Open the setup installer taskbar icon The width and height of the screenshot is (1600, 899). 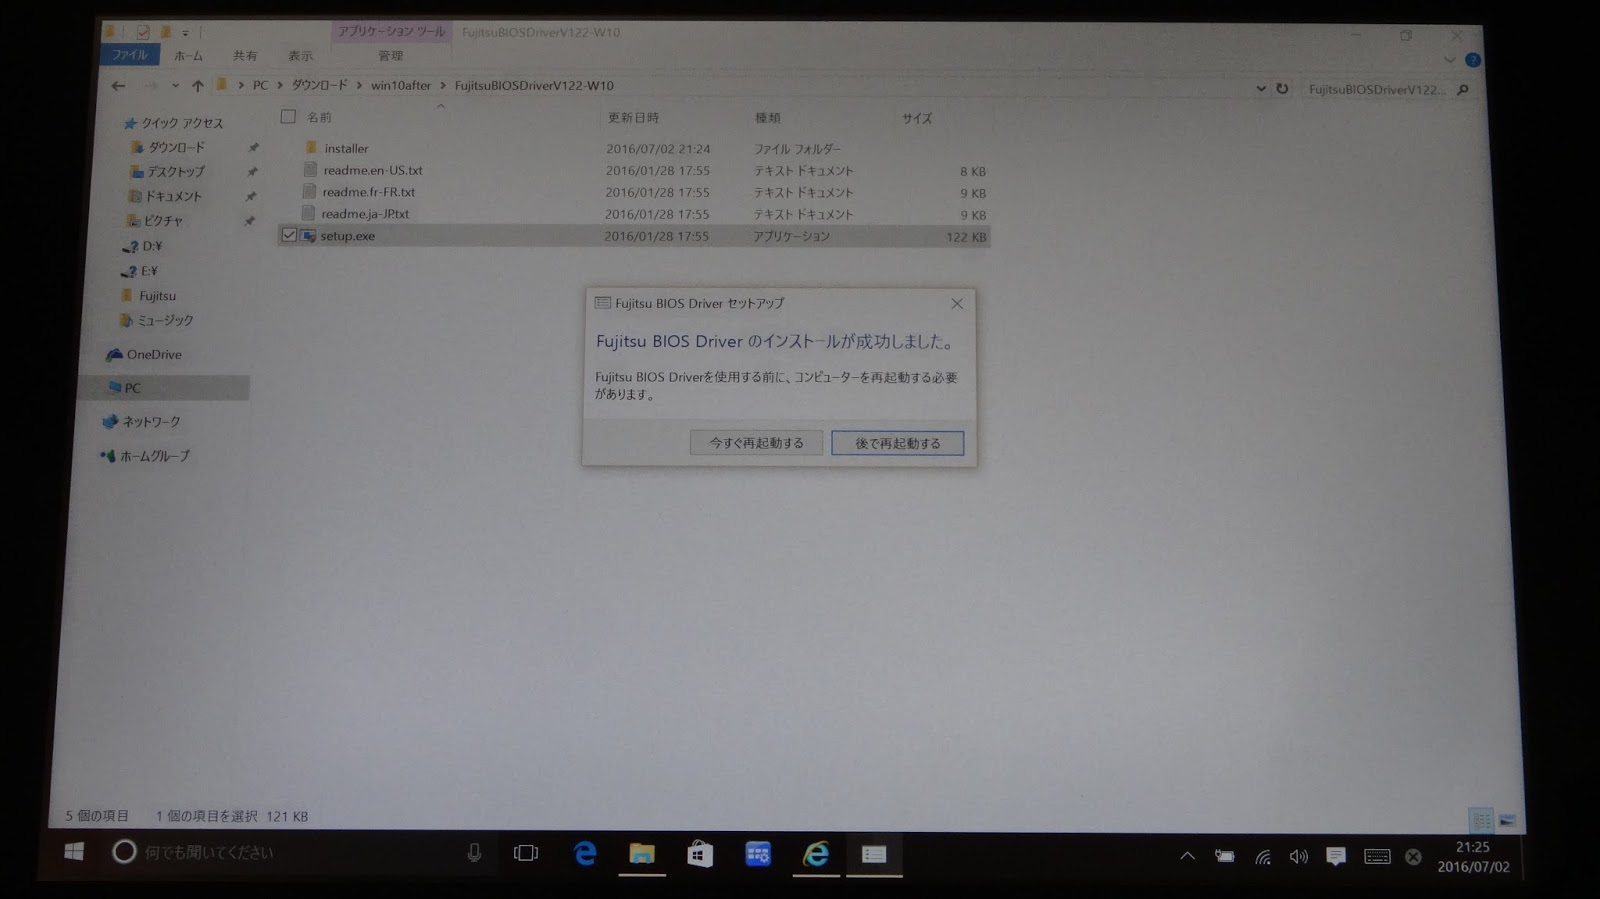coord(874,856)
